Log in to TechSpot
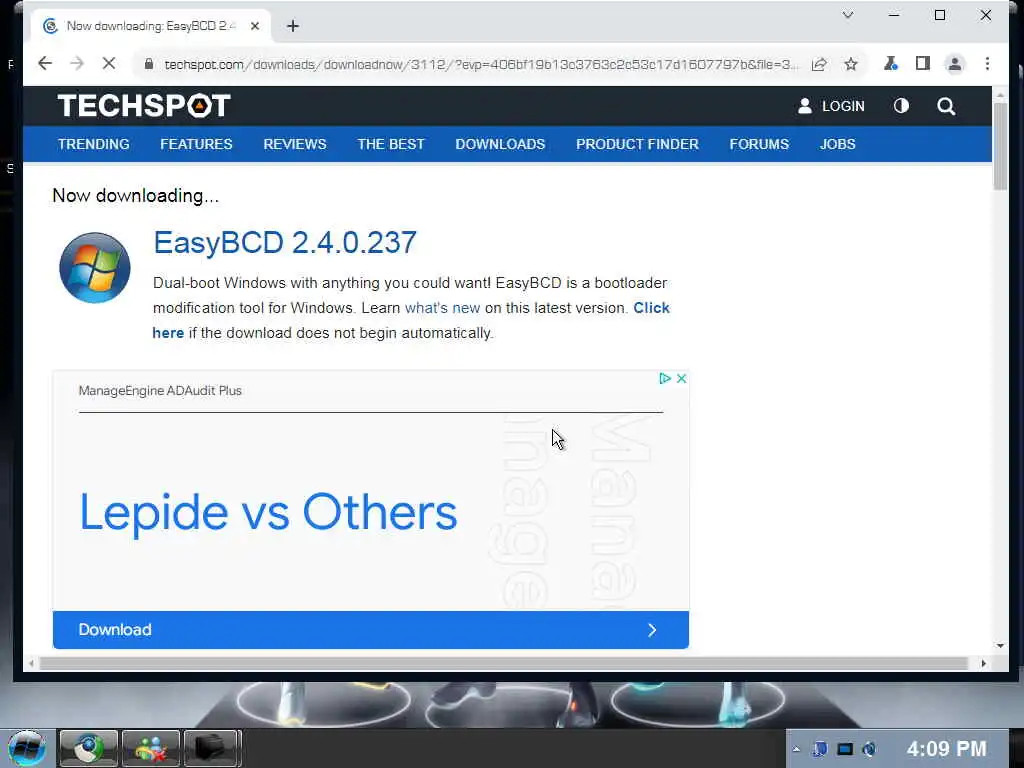 [x=831, y=106]
